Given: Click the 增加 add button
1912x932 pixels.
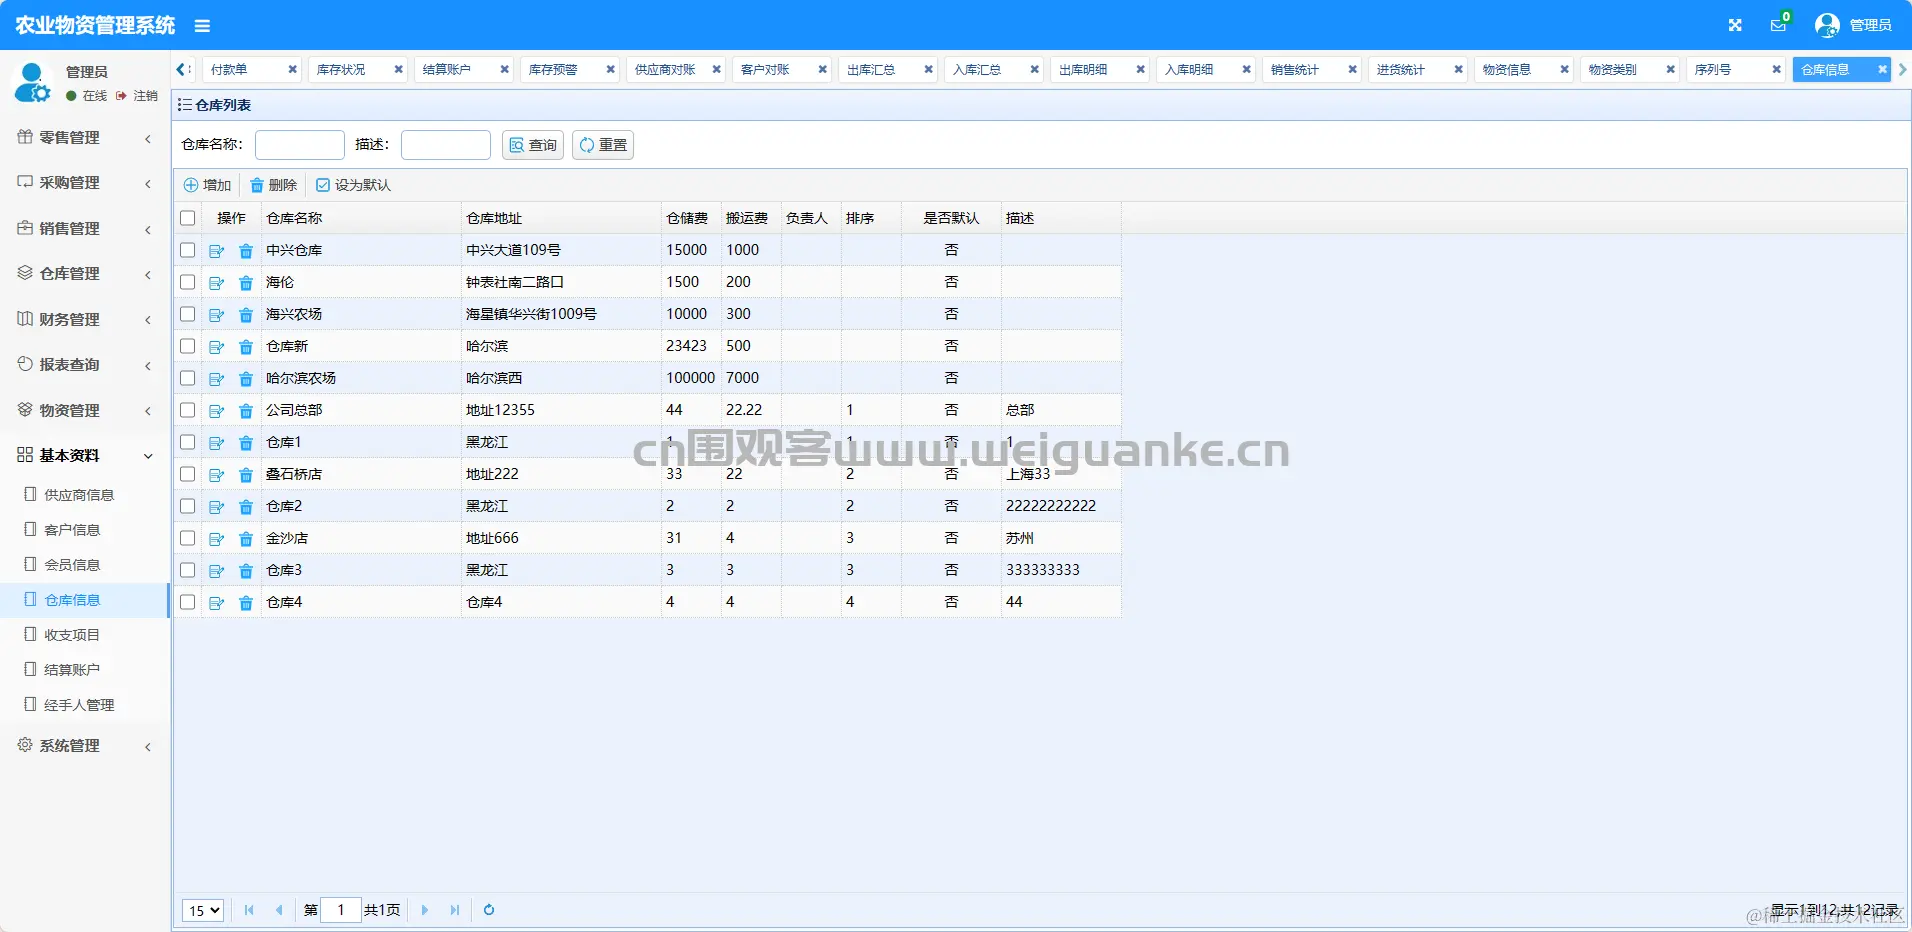Looking at the screenshot, I should (x=207, y=185).
